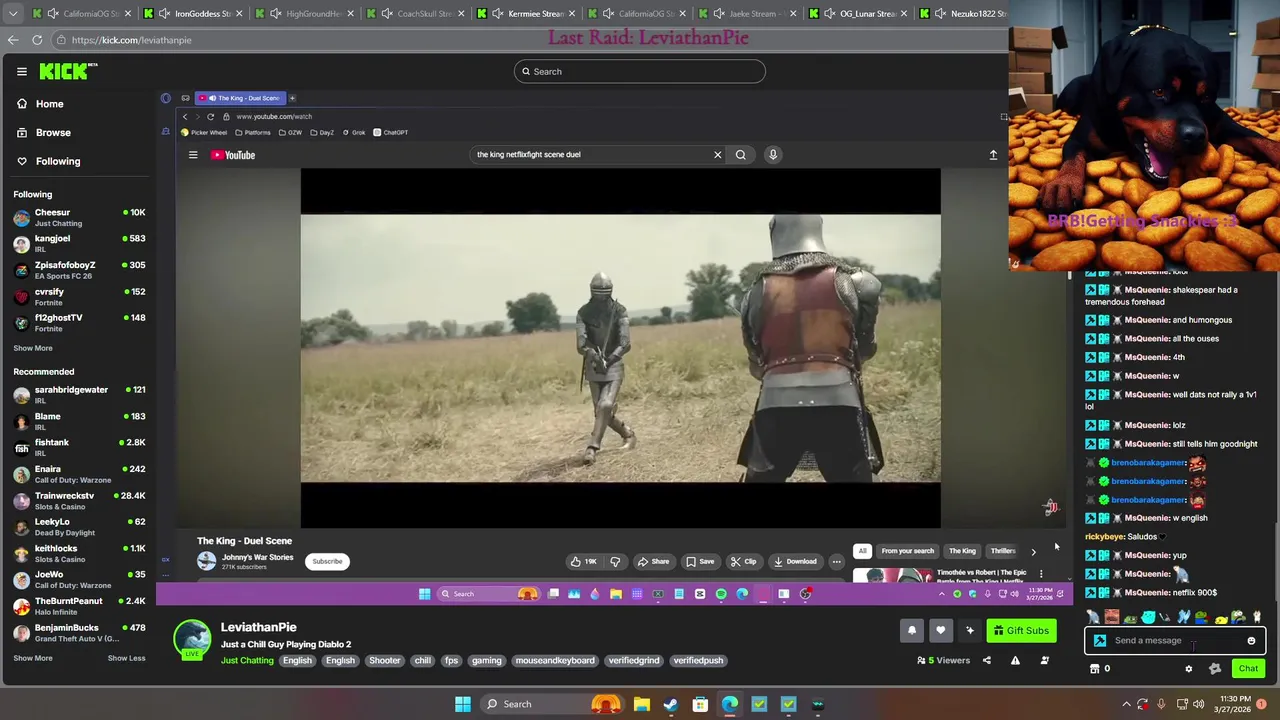Image resolution: width=1280 pixels, height=720 pixels.
Task: Expand Show More under Recommended
Action: [x=33, y=658]
